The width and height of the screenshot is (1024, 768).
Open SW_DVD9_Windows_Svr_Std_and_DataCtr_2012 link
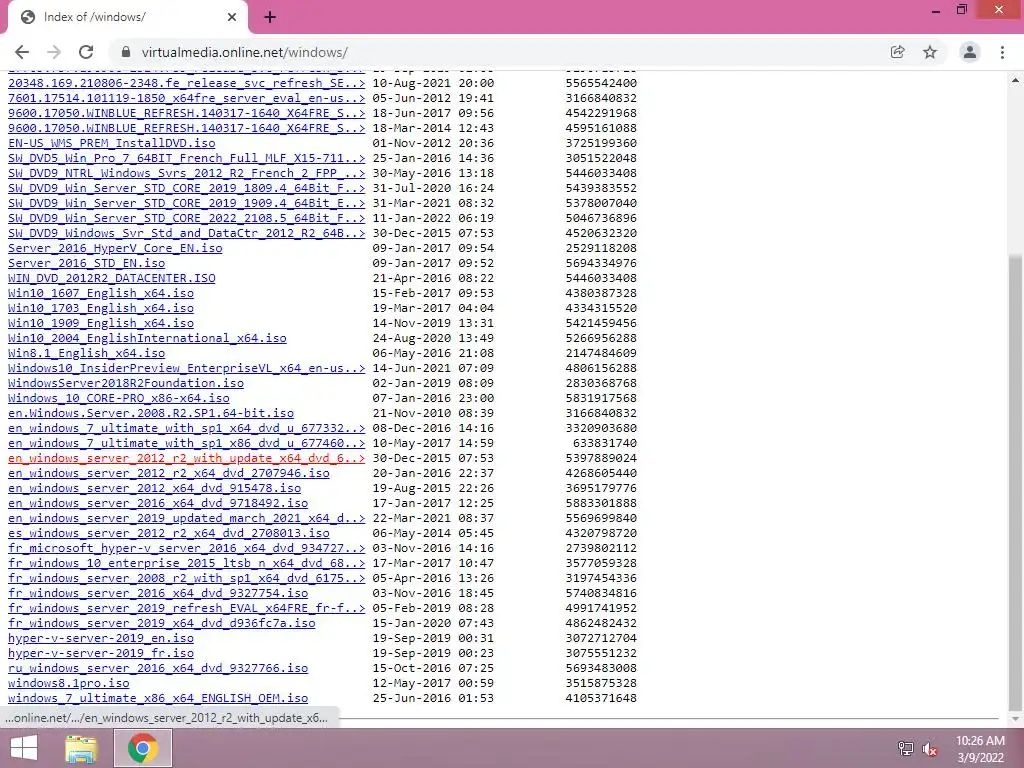click(x=187, y=233)
